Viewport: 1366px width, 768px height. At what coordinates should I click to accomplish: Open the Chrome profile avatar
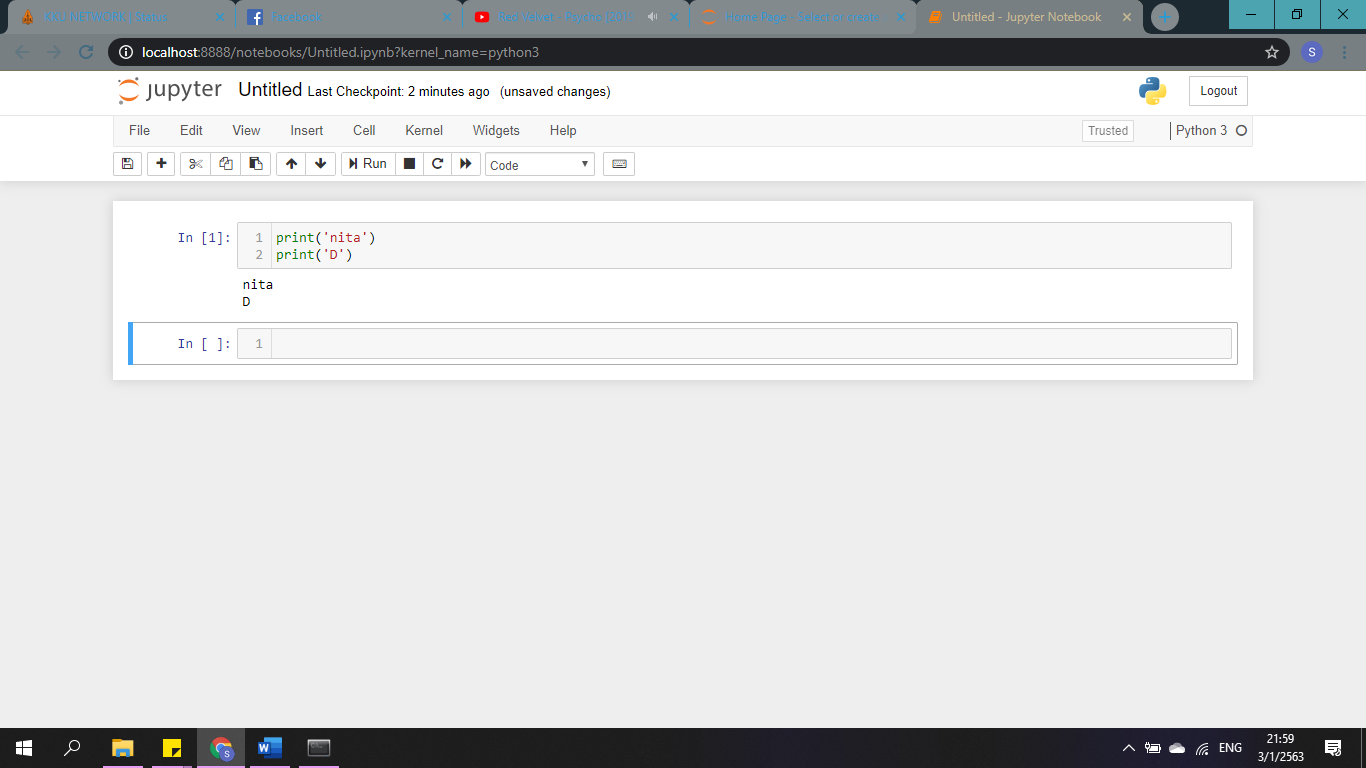(1312, 52)
